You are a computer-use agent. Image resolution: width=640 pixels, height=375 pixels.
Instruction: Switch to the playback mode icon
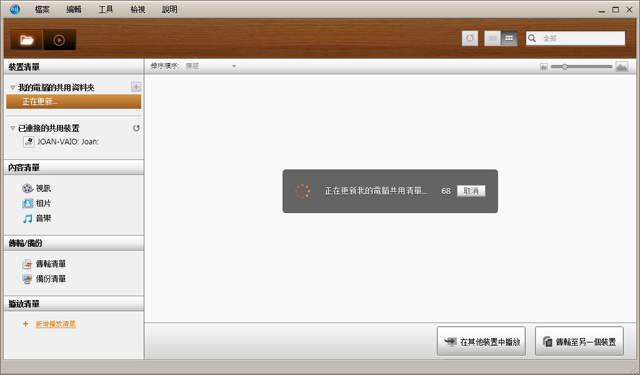[59, 40]
